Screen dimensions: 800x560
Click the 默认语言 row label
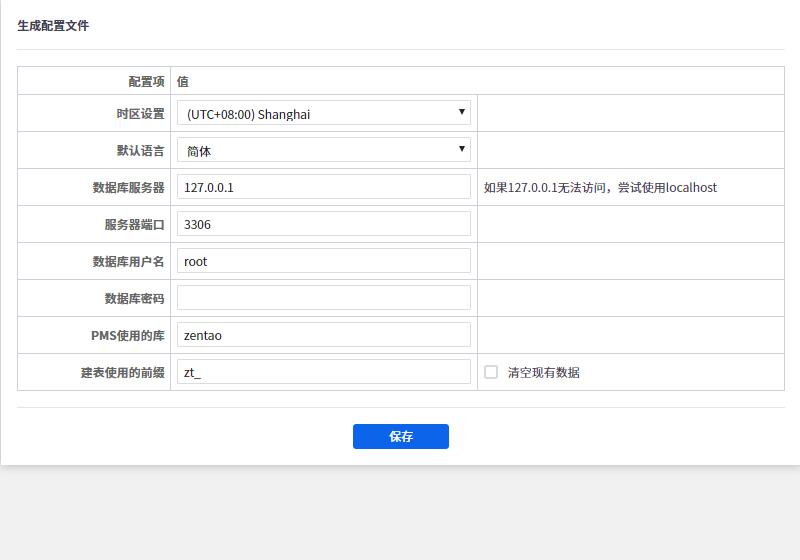pyautogui.click(x=140, y=151)
